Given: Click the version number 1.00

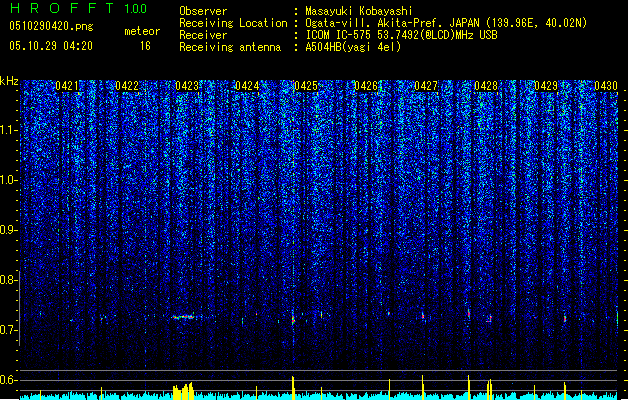Looking at the screenshot, I should [135, 8].
